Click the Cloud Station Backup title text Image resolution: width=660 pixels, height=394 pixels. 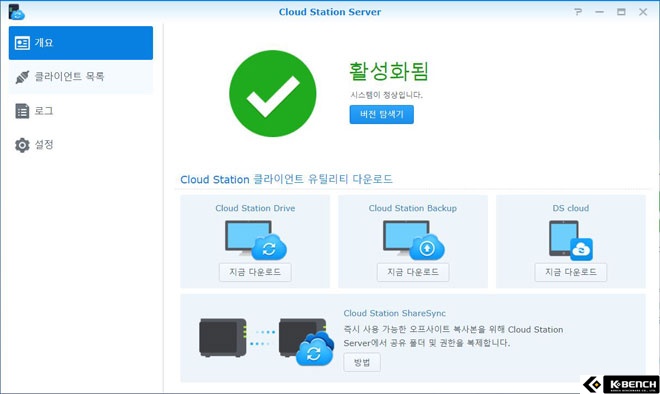coord(413,208)
